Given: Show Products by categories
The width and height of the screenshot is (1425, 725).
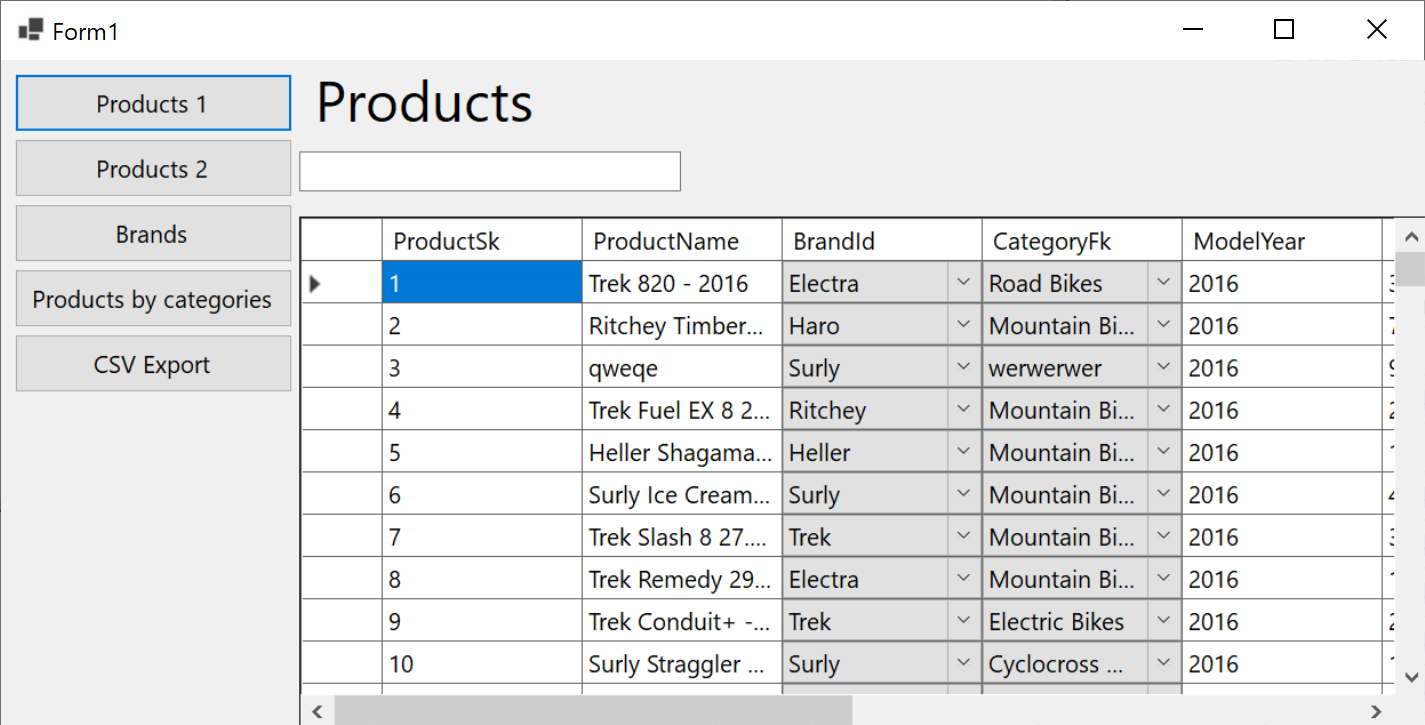Looking at the screenshot, I should pos(153,300).
